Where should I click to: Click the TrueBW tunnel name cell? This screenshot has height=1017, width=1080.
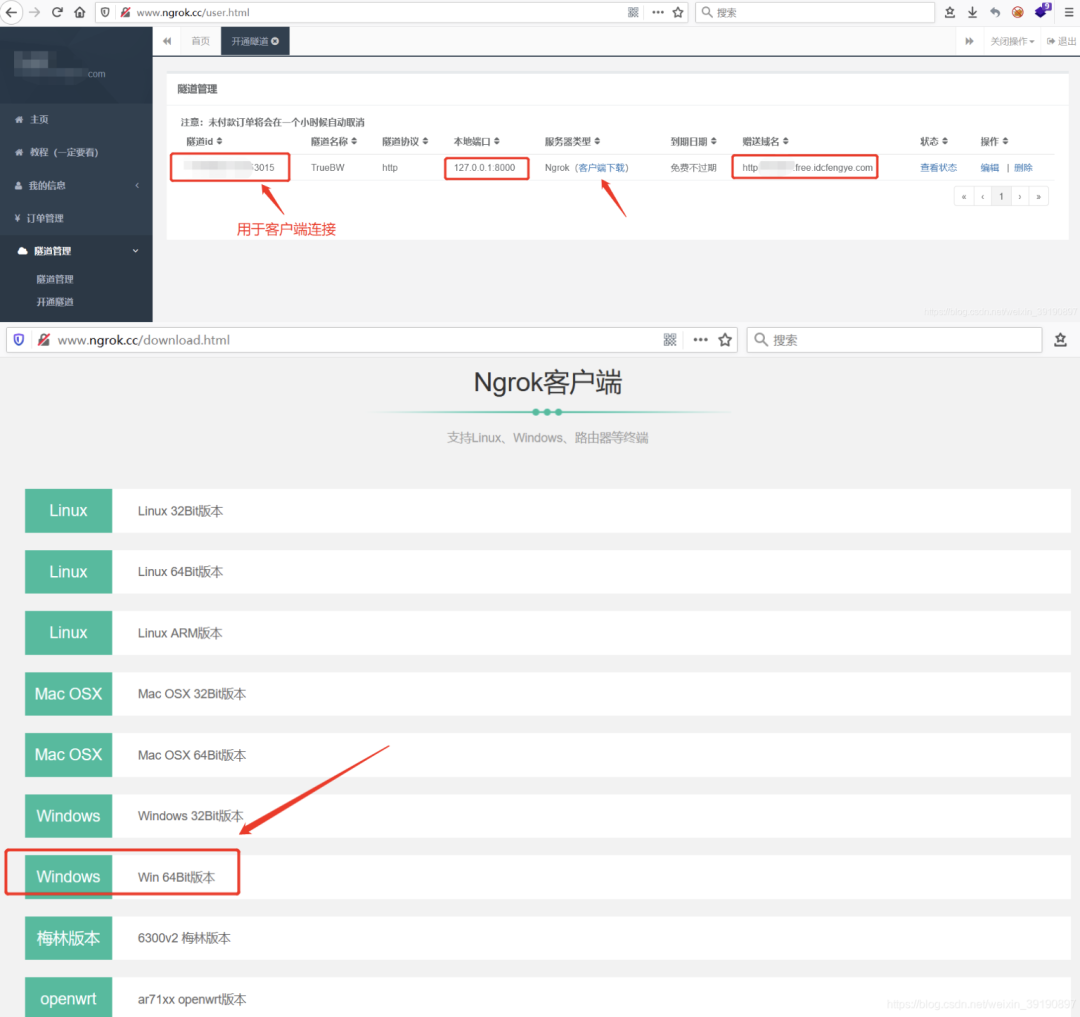click(x=327, y=167)
